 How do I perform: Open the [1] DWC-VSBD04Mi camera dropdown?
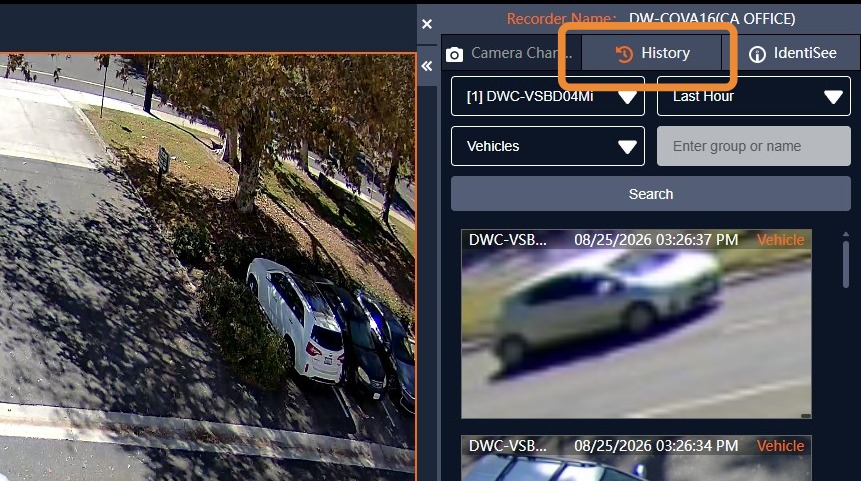point(547,96)
